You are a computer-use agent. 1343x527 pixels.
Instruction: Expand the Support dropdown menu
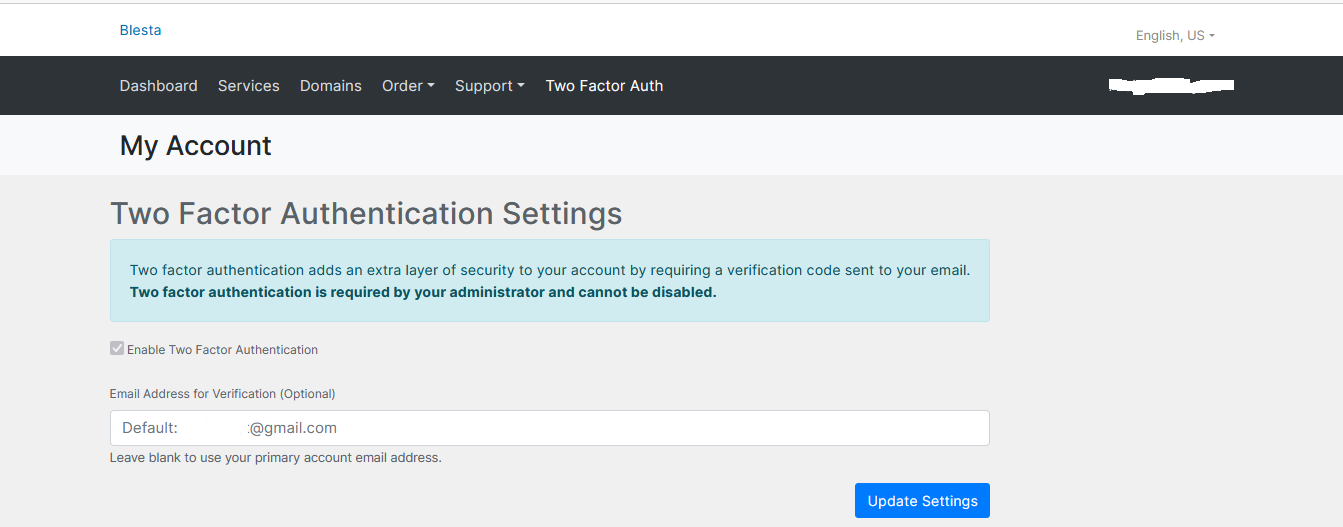[x=489, y=86]
